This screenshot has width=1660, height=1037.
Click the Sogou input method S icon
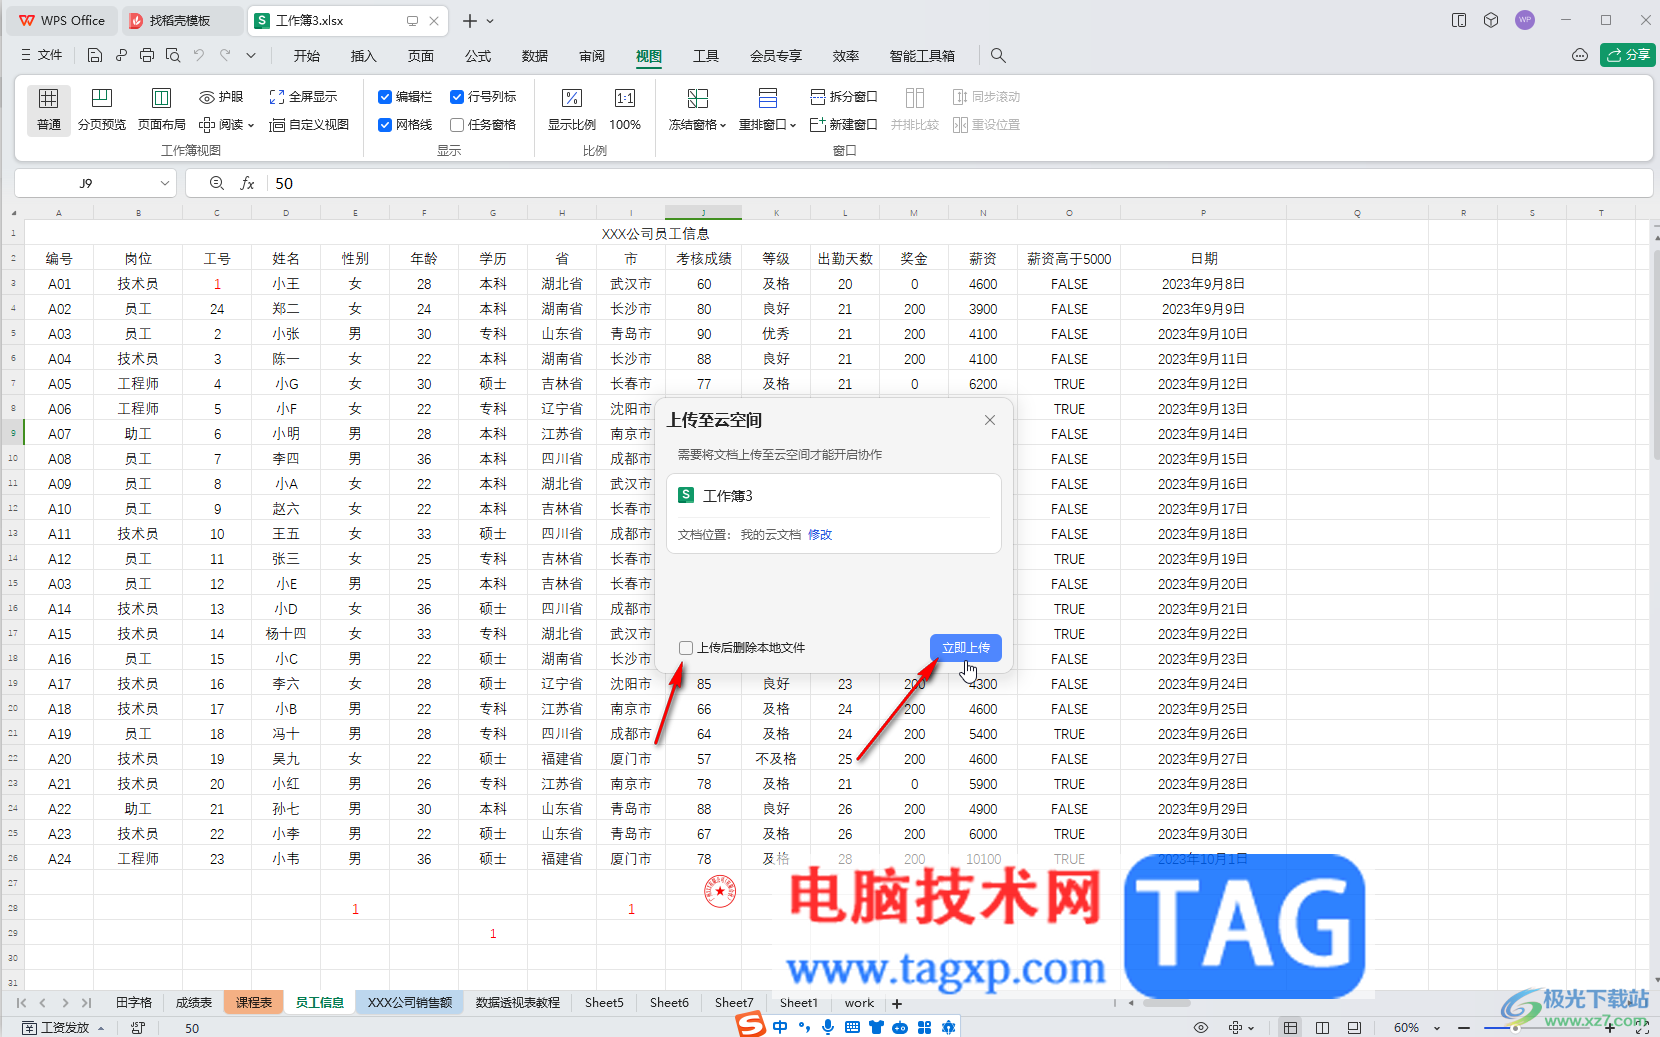[751, 1025]
